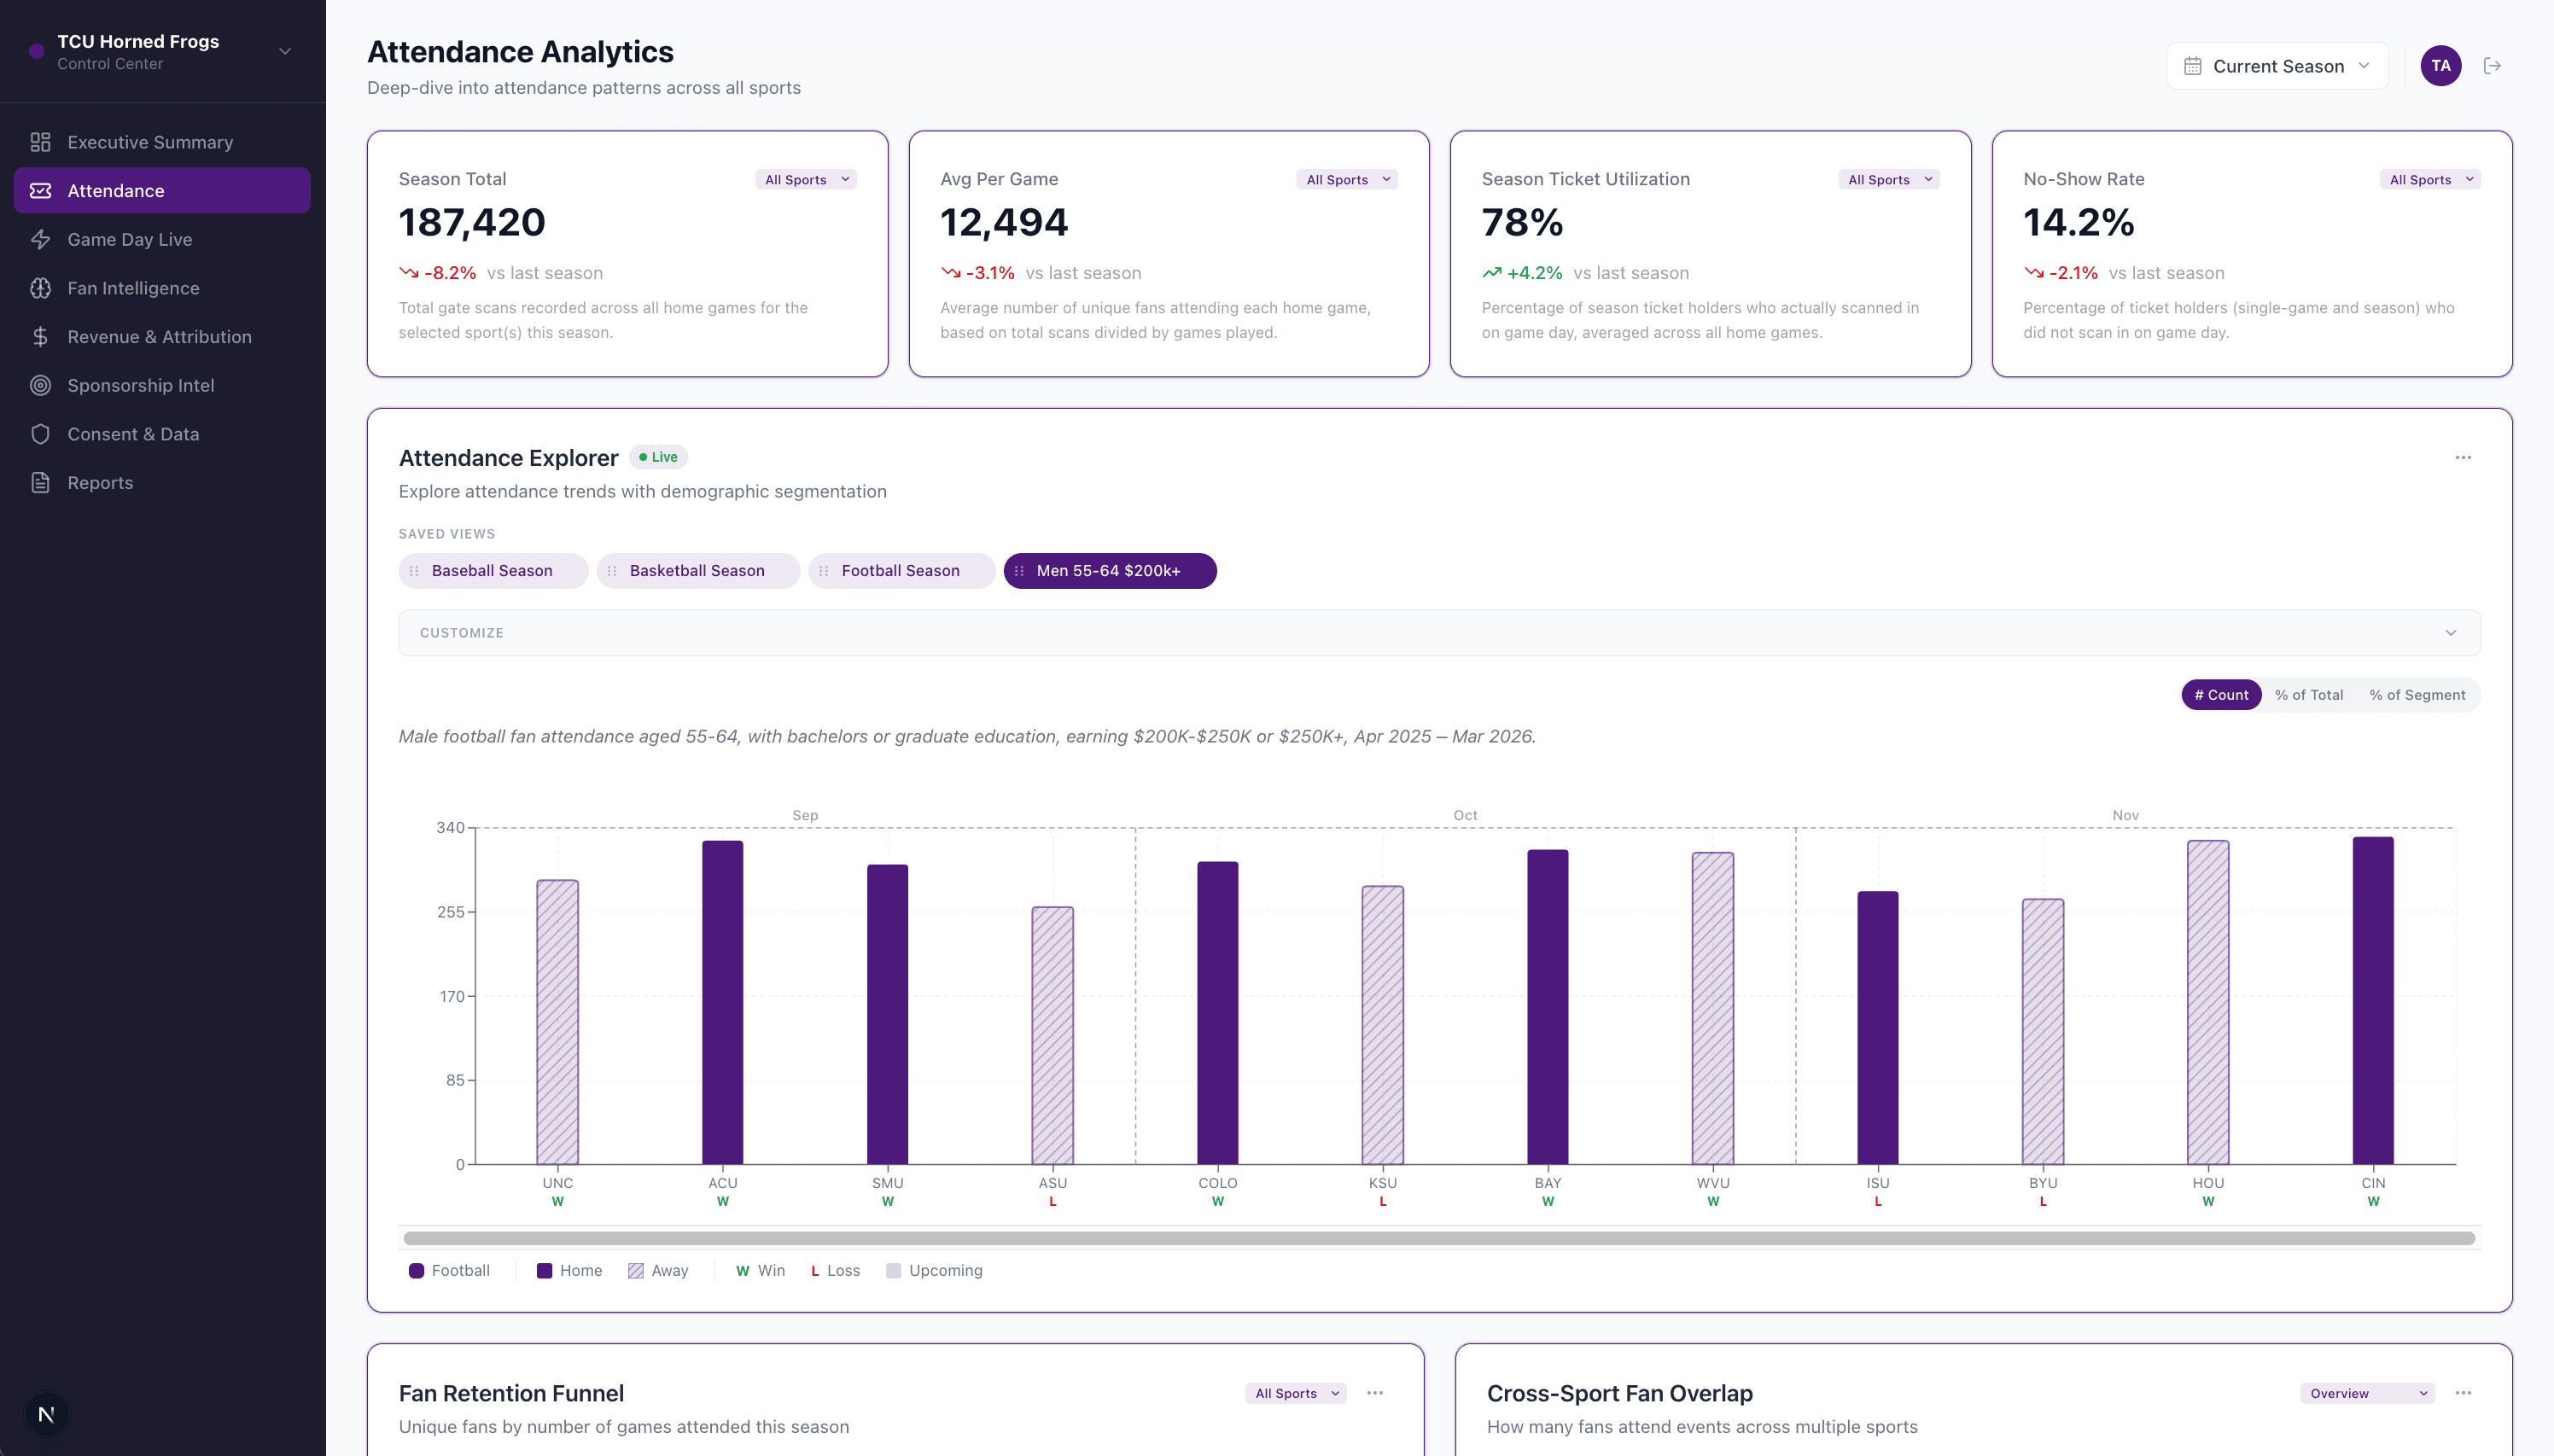Open the Game Day Live page
The height and width of the screenshot is (1456, 2554).
pos(162,240)
